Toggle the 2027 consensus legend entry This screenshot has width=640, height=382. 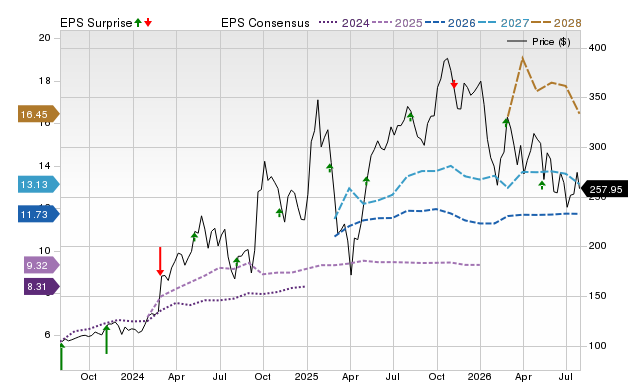tap(503, 23)
